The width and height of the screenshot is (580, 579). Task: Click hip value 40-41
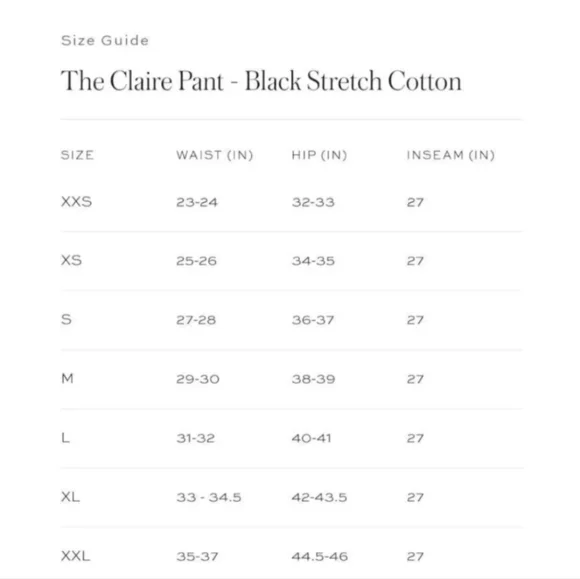[311, 438]
